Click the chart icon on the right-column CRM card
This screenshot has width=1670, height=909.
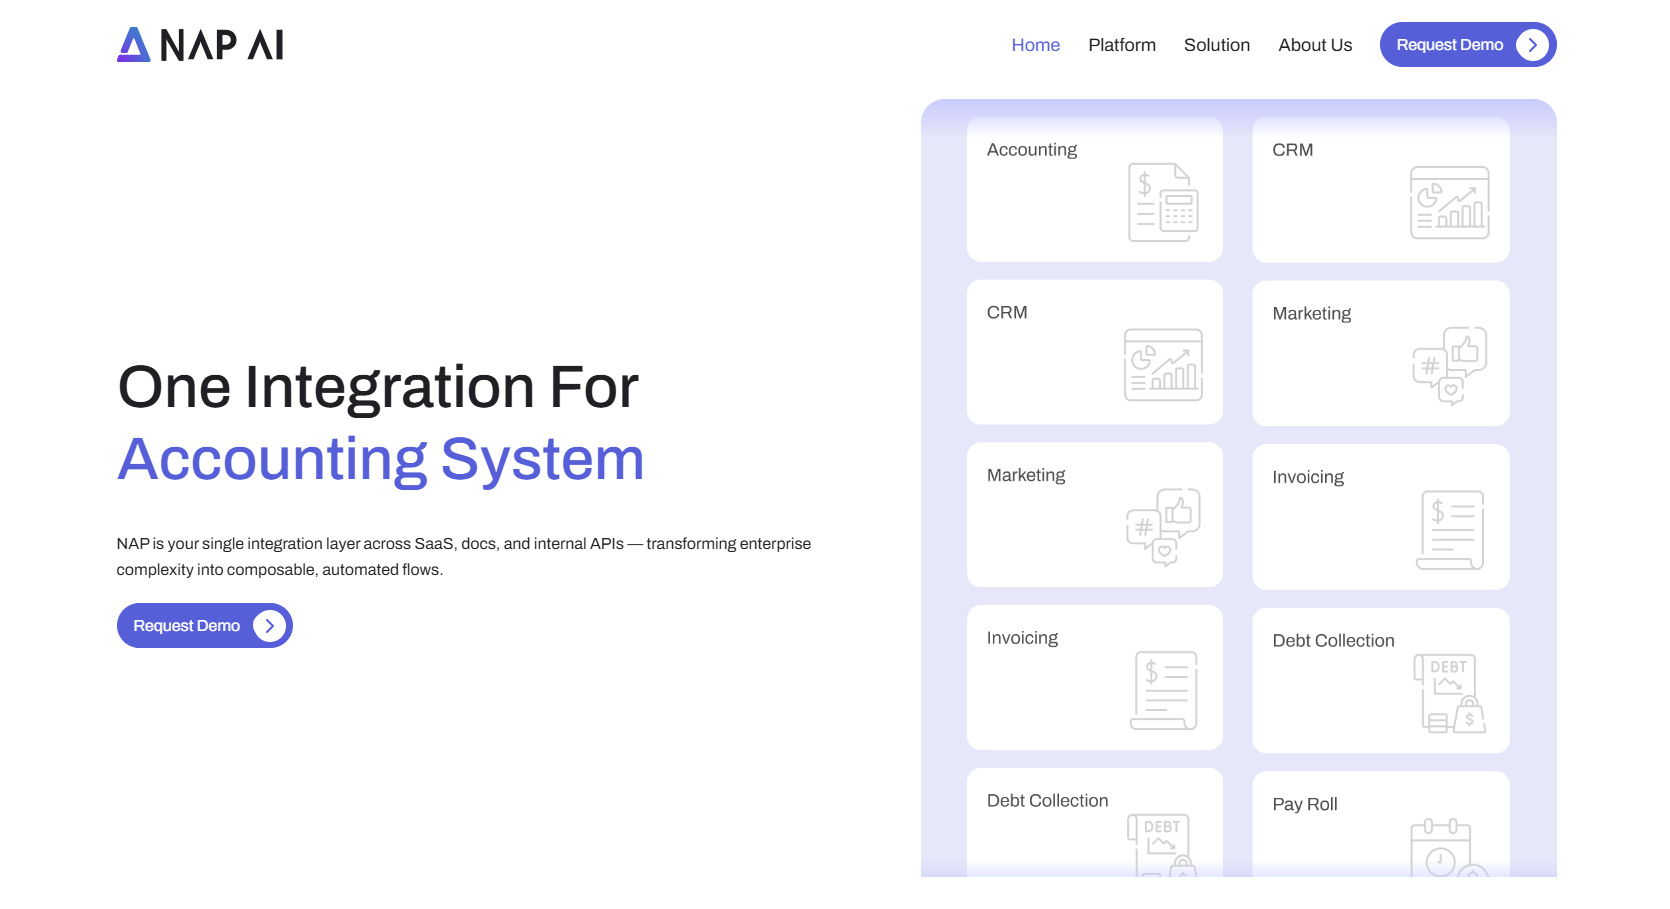coord(1449,203)
